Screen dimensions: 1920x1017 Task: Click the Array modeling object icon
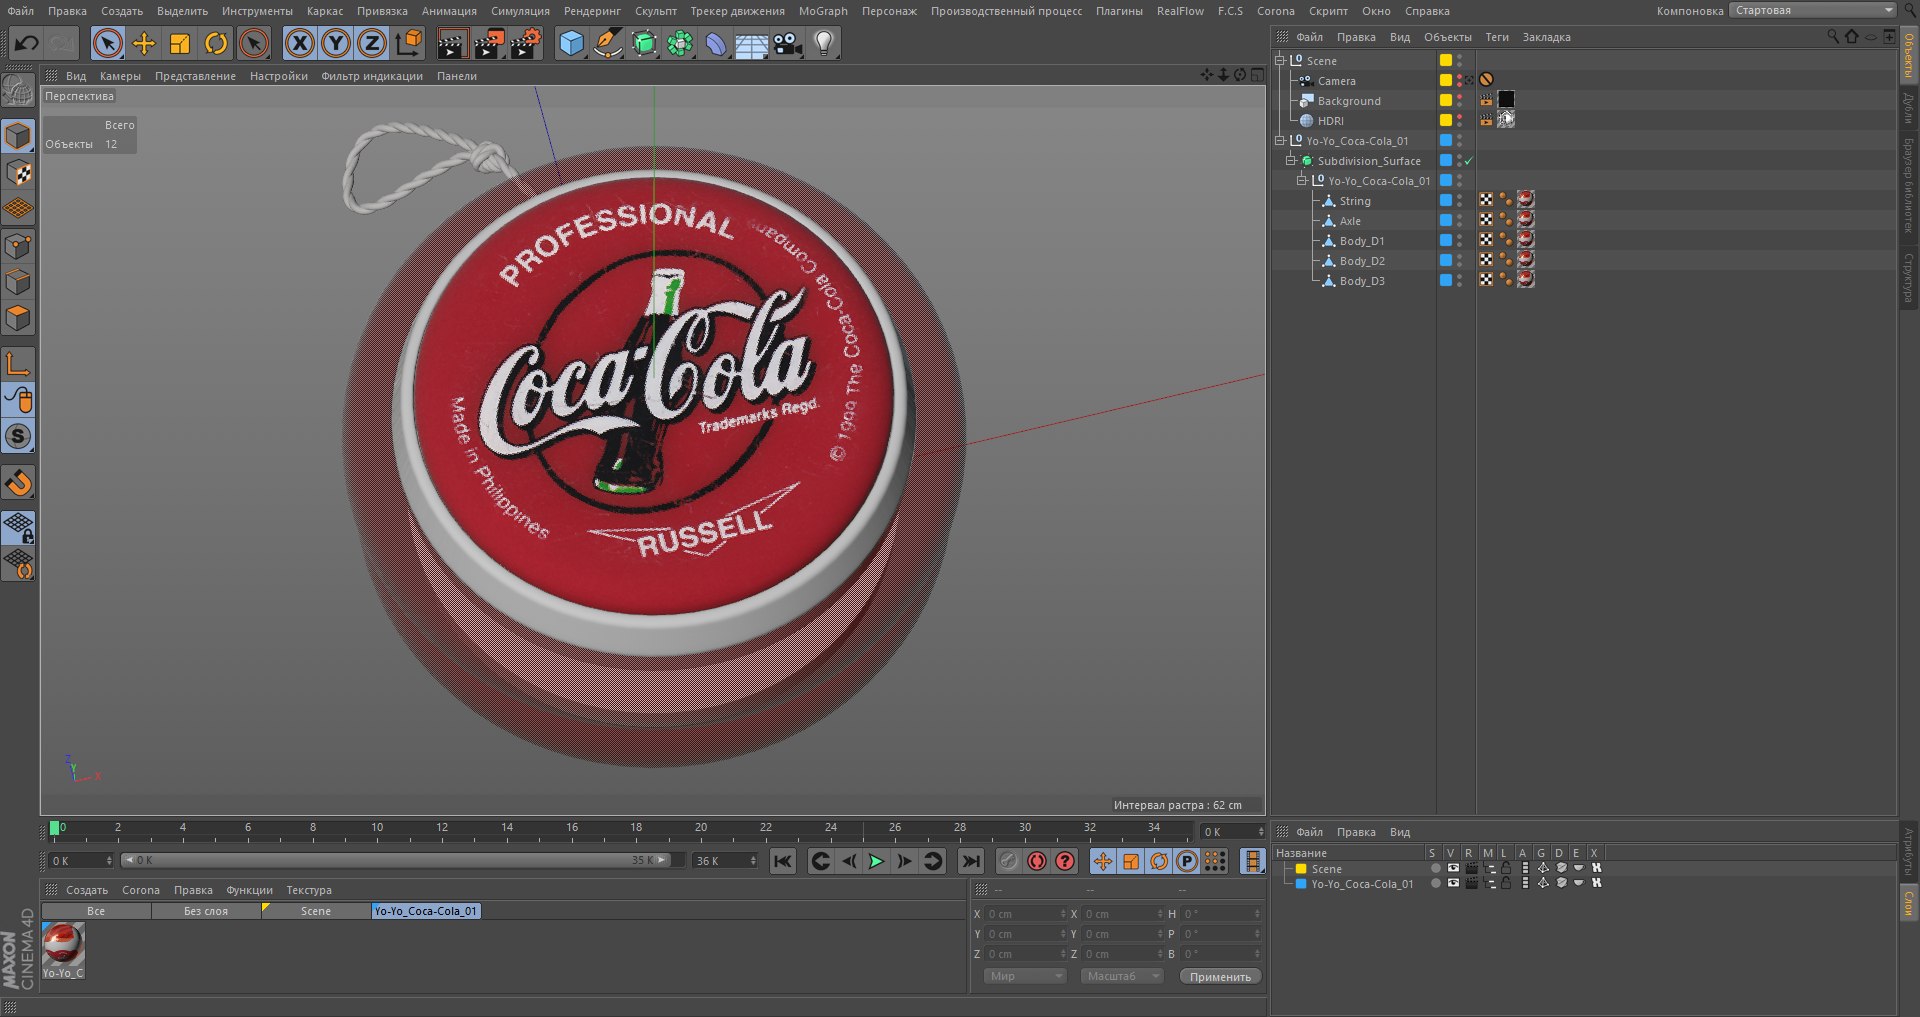(680, 43)
